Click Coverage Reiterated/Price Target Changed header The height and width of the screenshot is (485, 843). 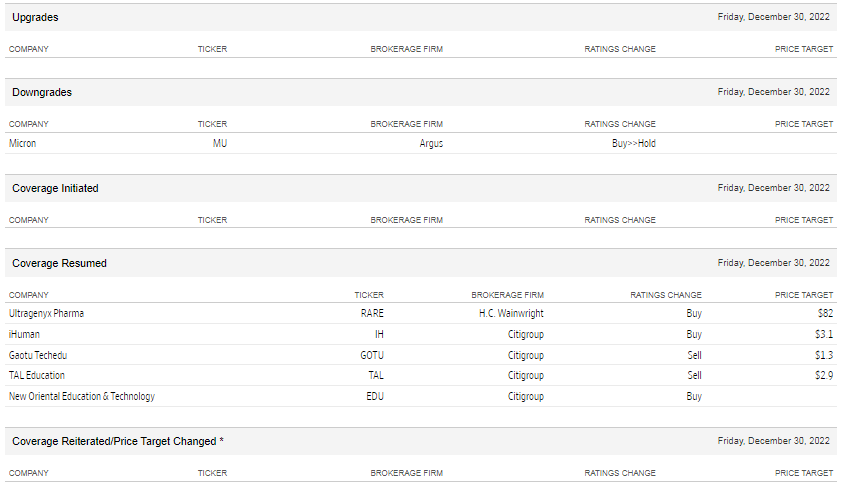118,441
